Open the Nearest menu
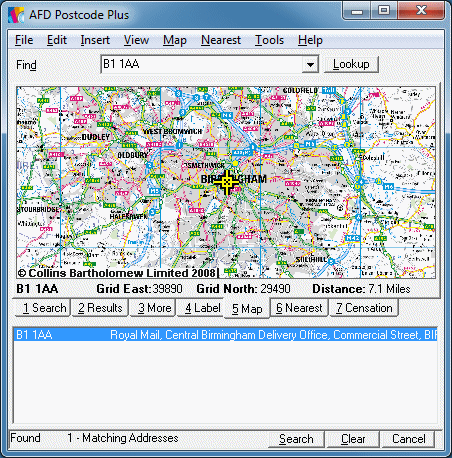 pyautogui.click(x=221, y=40)
